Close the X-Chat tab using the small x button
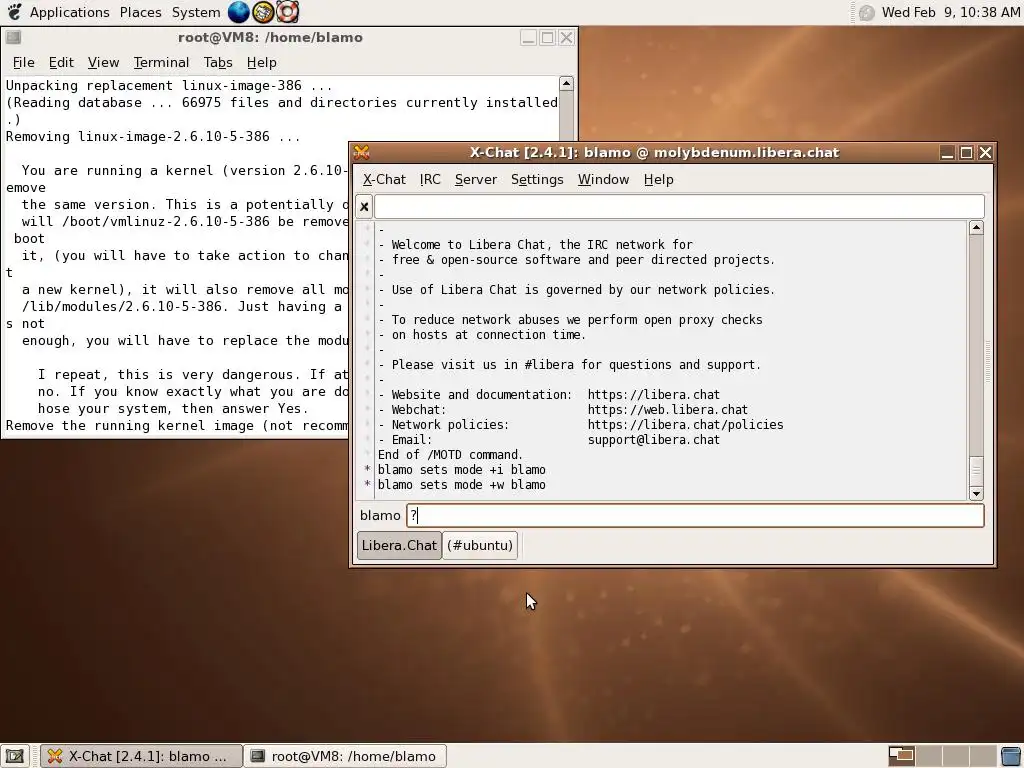Viewport: 1024px width, 768px height. [364, 207]
